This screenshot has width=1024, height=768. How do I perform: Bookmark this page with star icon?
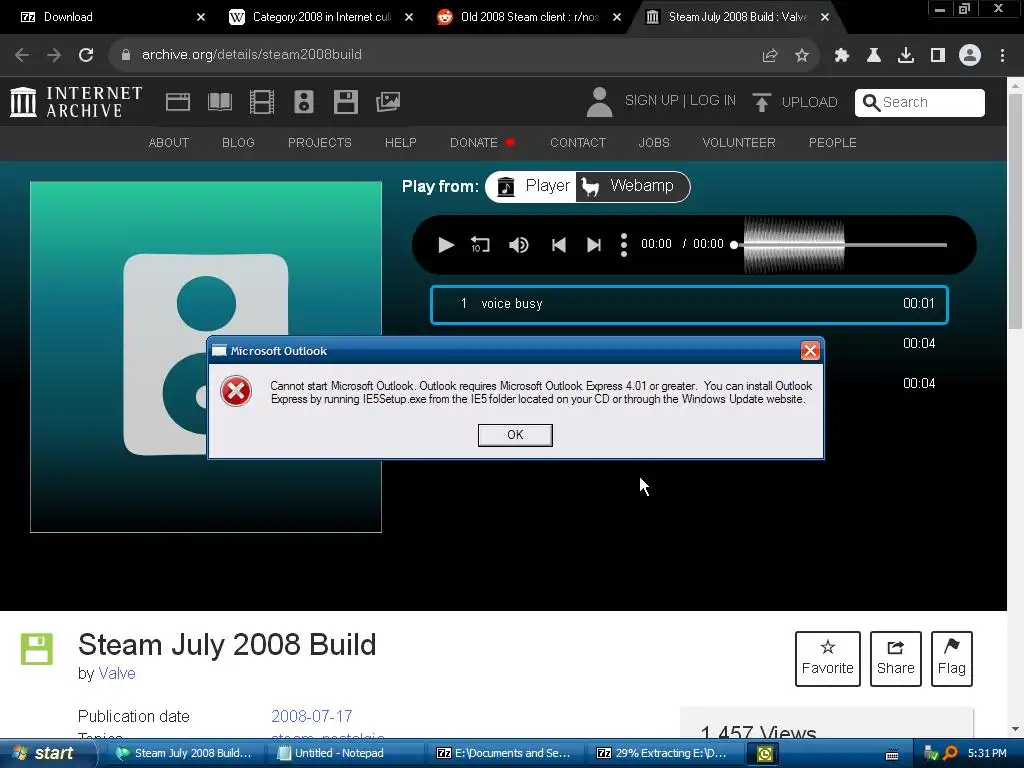(802, 56)
